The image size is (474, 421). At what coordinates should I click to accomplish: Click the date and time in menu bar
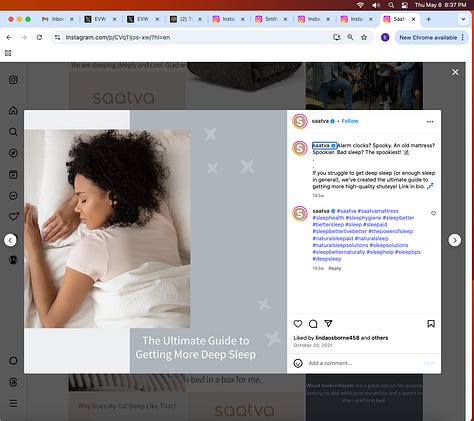[440, 5]
